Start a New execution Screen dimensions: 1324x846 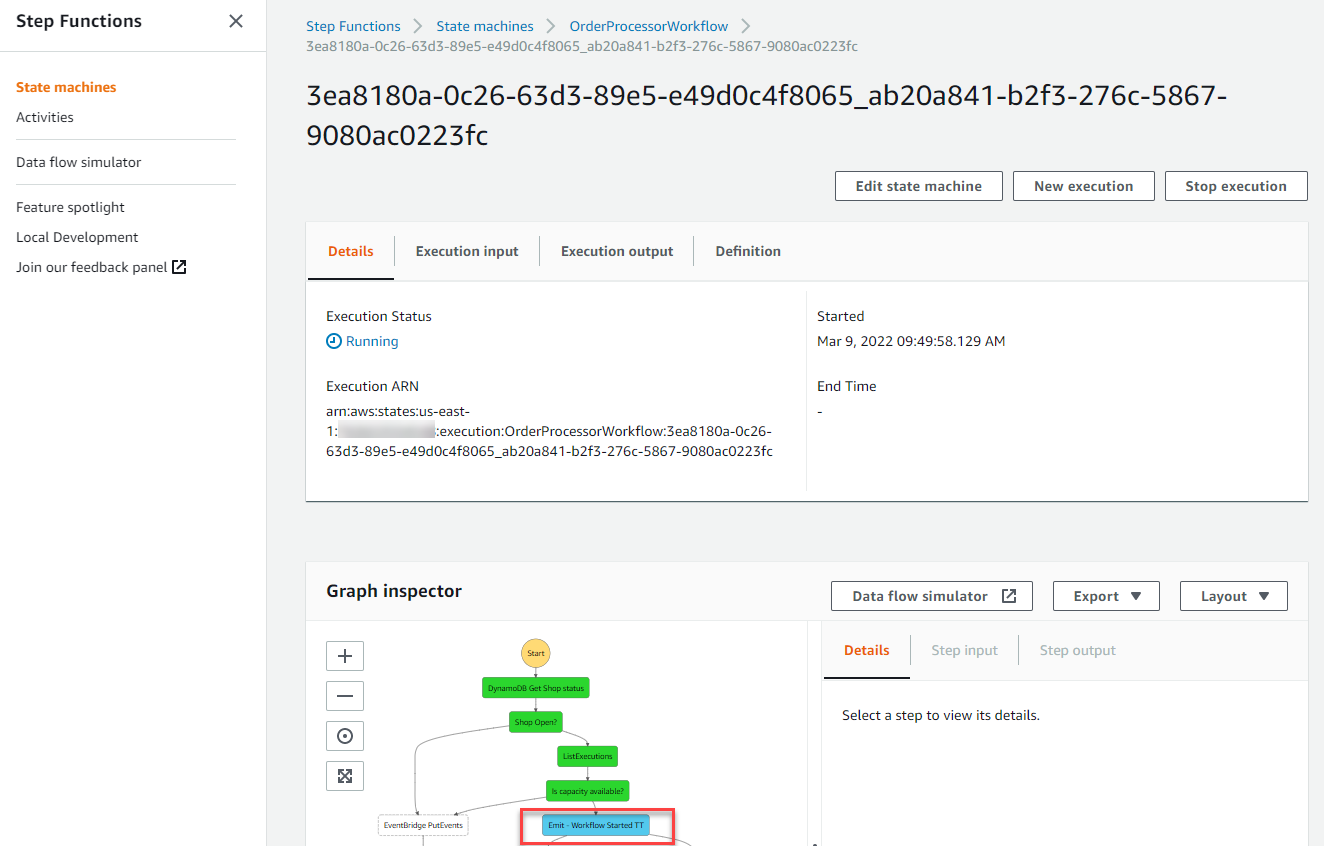pyautogui.click(x=1084, y=186)
